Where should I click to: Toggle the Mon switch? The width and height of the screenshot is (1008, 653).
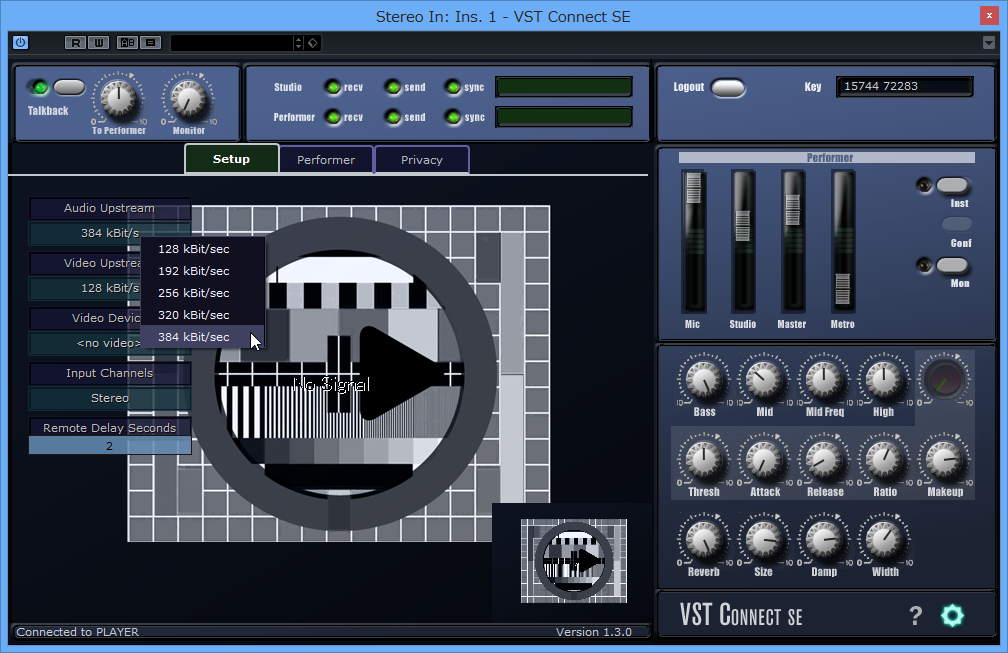953,265
